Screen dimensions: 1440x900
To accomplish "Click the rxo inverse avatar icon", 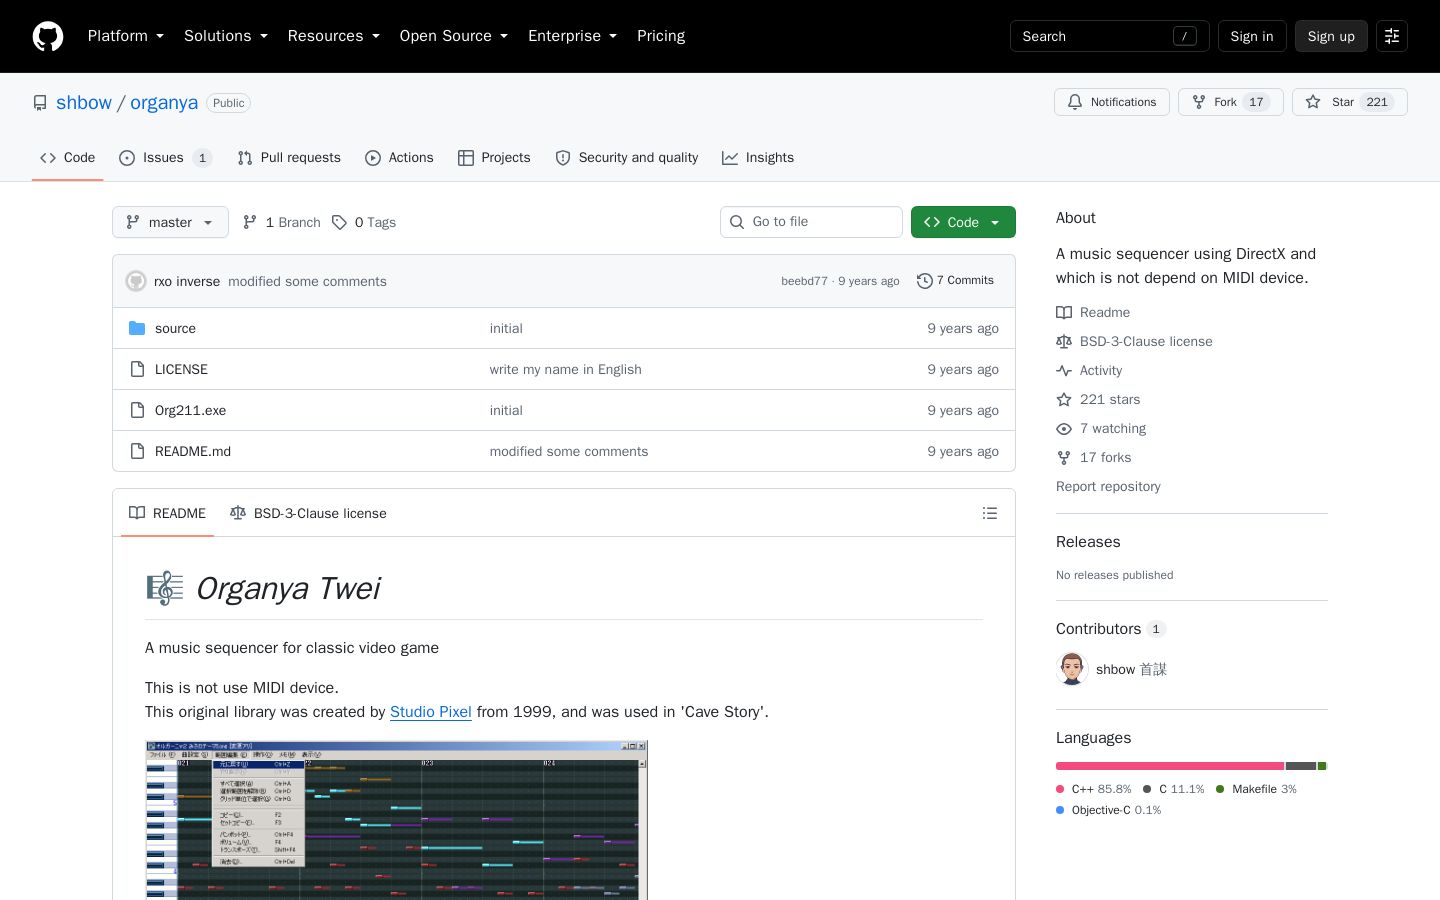I will click(136, 281).
